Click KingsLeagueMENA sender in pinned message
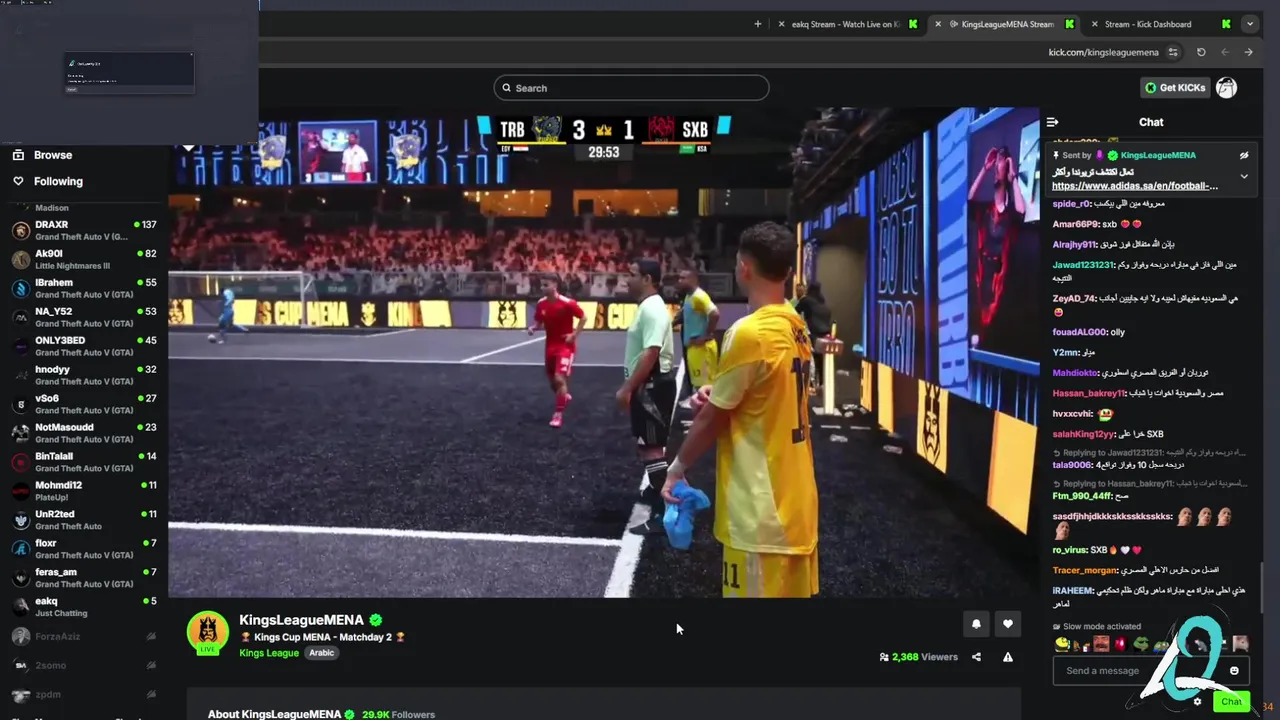 (x=1158, y=156)
